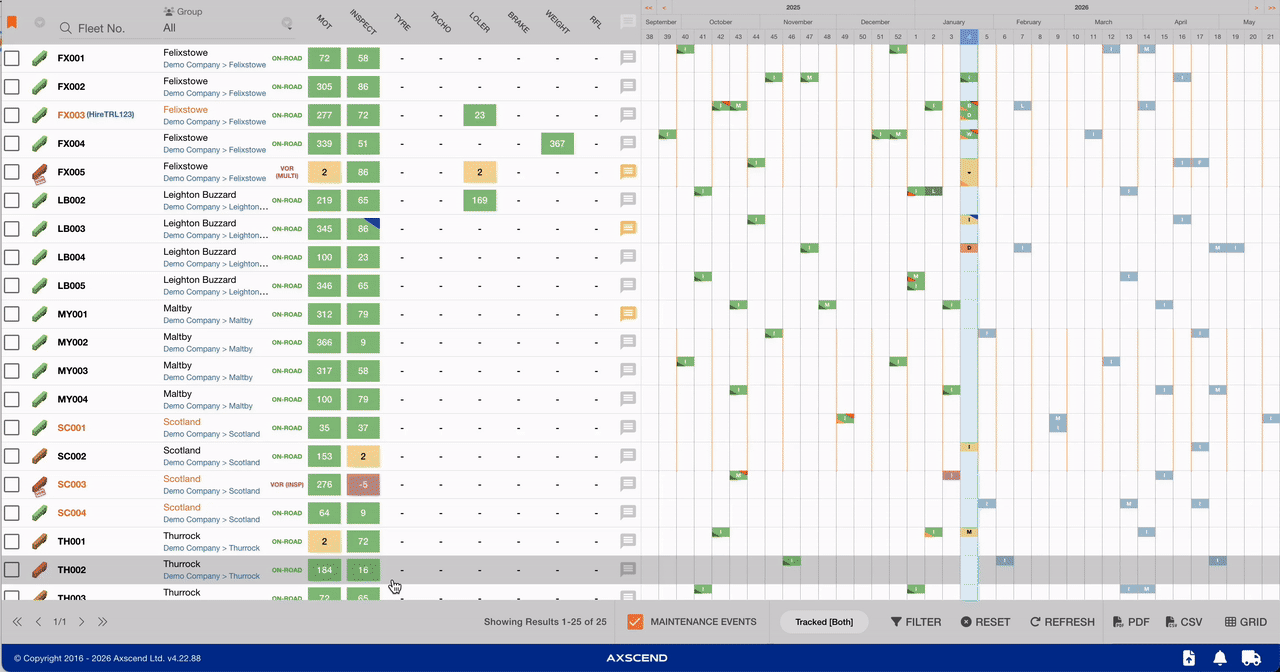The height and width of the screenshot is (672, 1280).
Task: Click the orange bookmark icon in header
Action: 12,22
